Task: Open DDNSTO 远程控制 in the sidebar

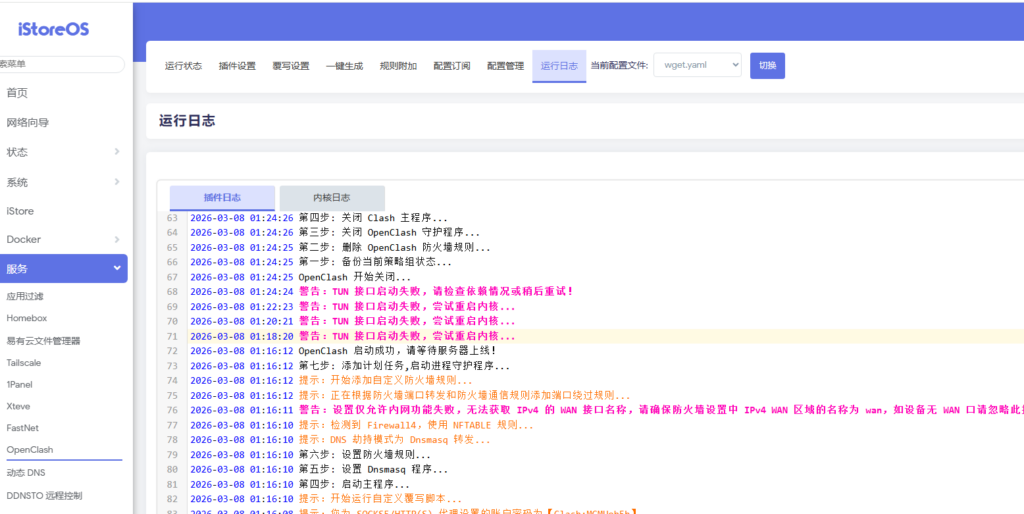Action: pyautogui.click(x=44, y=495)
